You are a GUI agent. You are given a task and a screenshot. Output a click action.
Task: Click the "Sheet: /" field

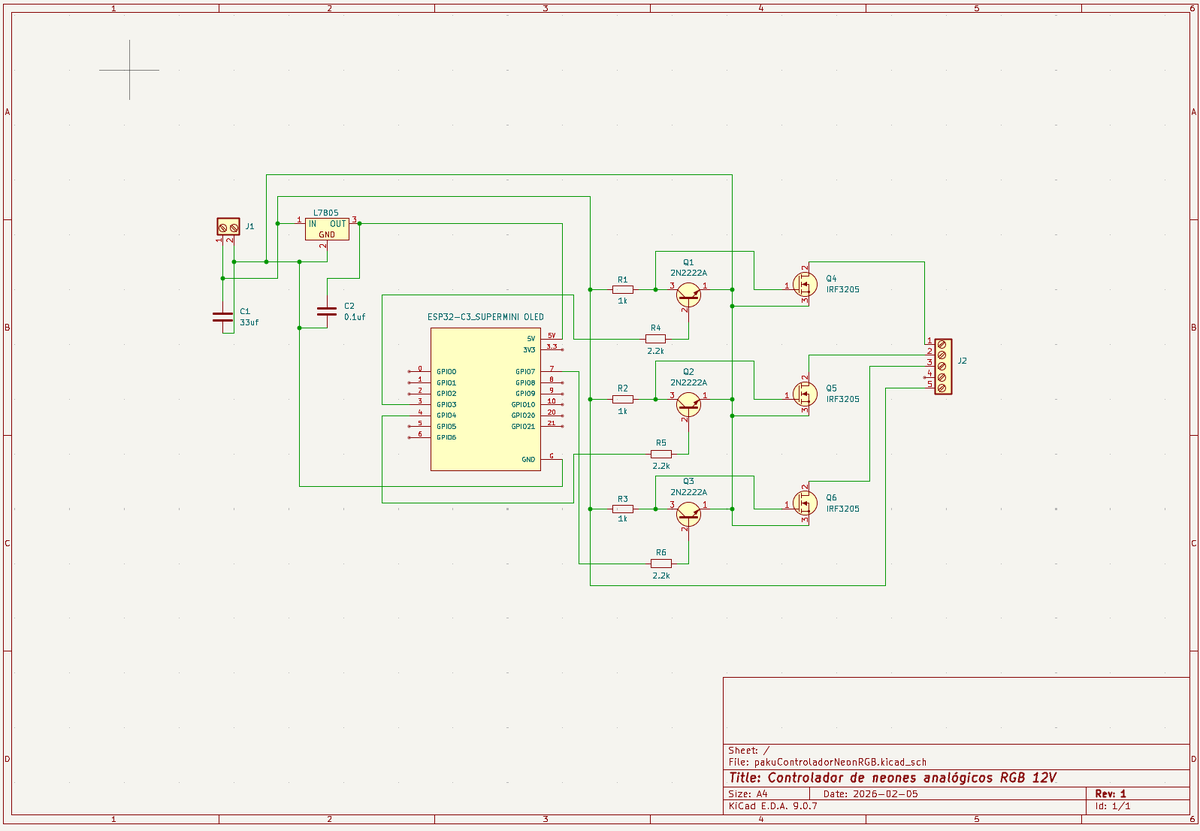pyautogui.click(x=749, y=750)
